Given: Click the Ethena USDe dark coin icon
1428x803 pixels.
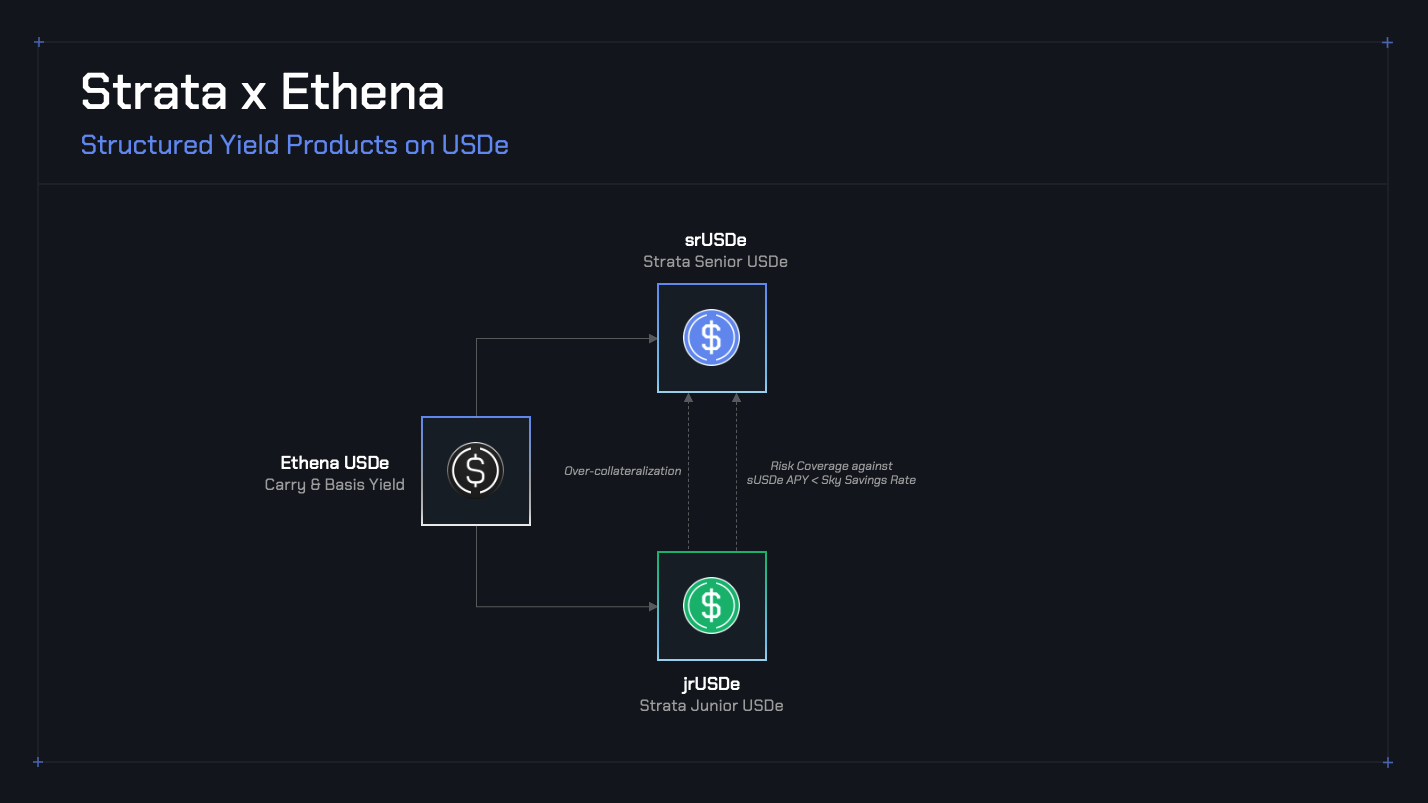Looking at the screenshot, I should pos(476,470).
